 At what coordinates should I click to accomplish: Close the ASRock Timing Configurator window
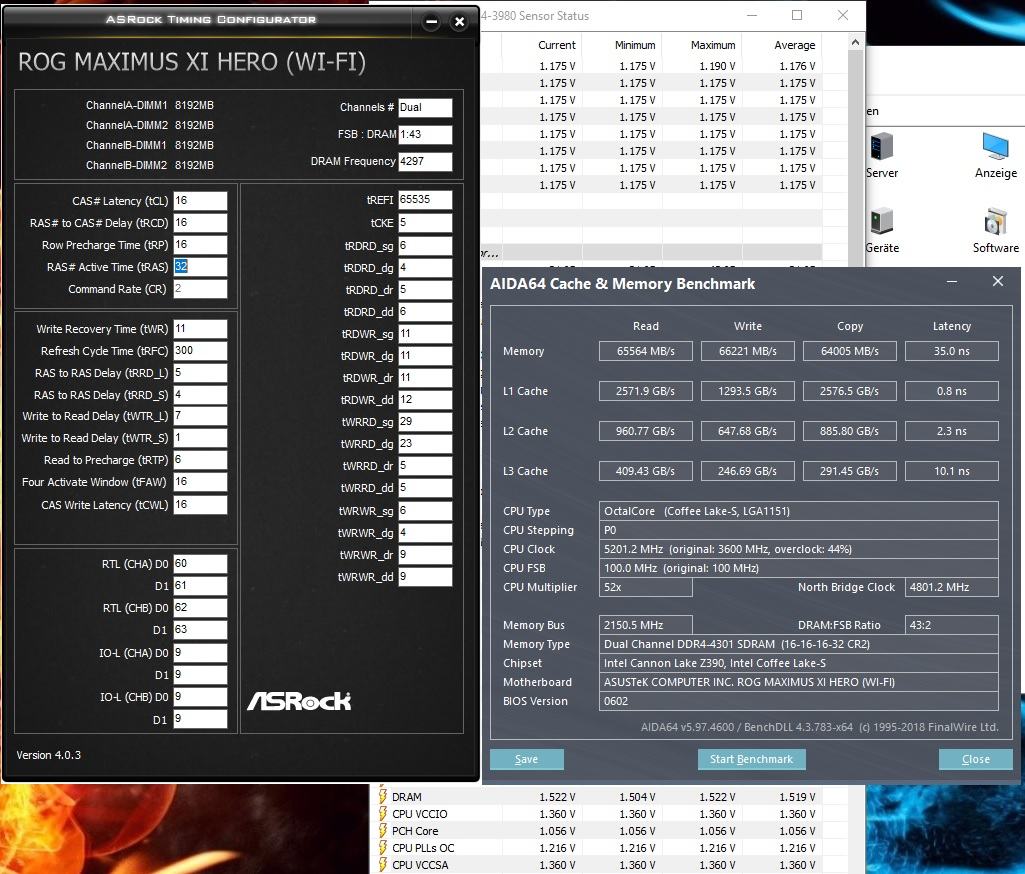(x=460, y=22)
